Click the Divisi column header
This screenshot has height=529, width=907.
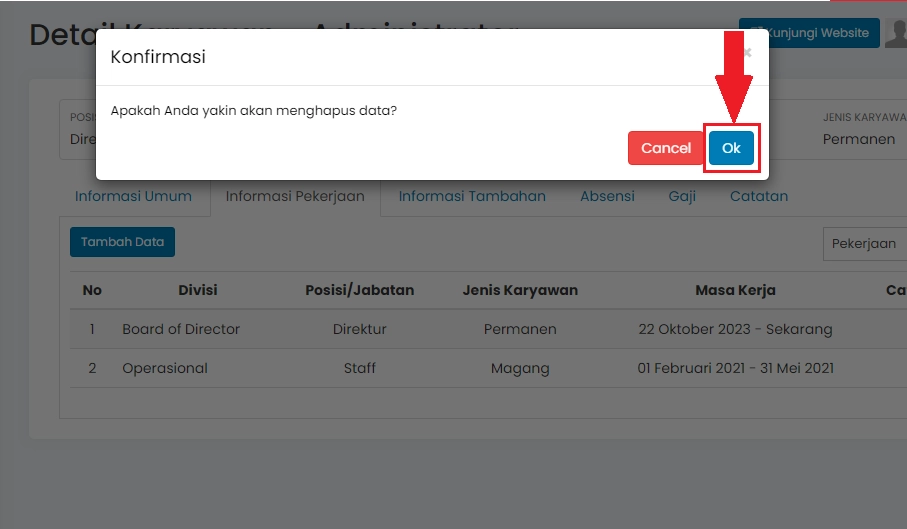click(x=198, y=290)
